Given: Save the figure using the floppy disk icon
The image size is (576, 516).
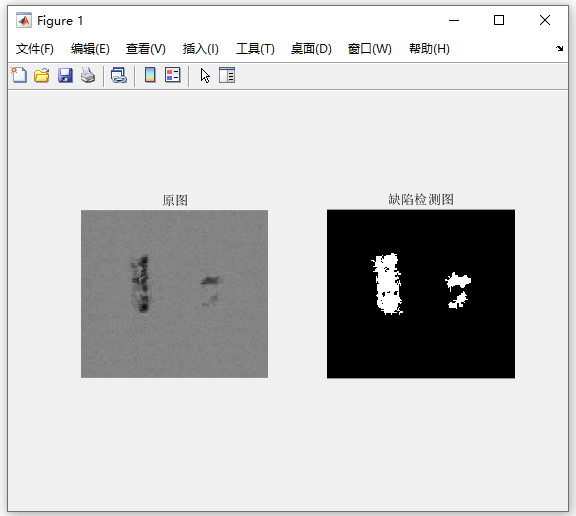Looking at the screenshot, I should [x=65, y=75].
